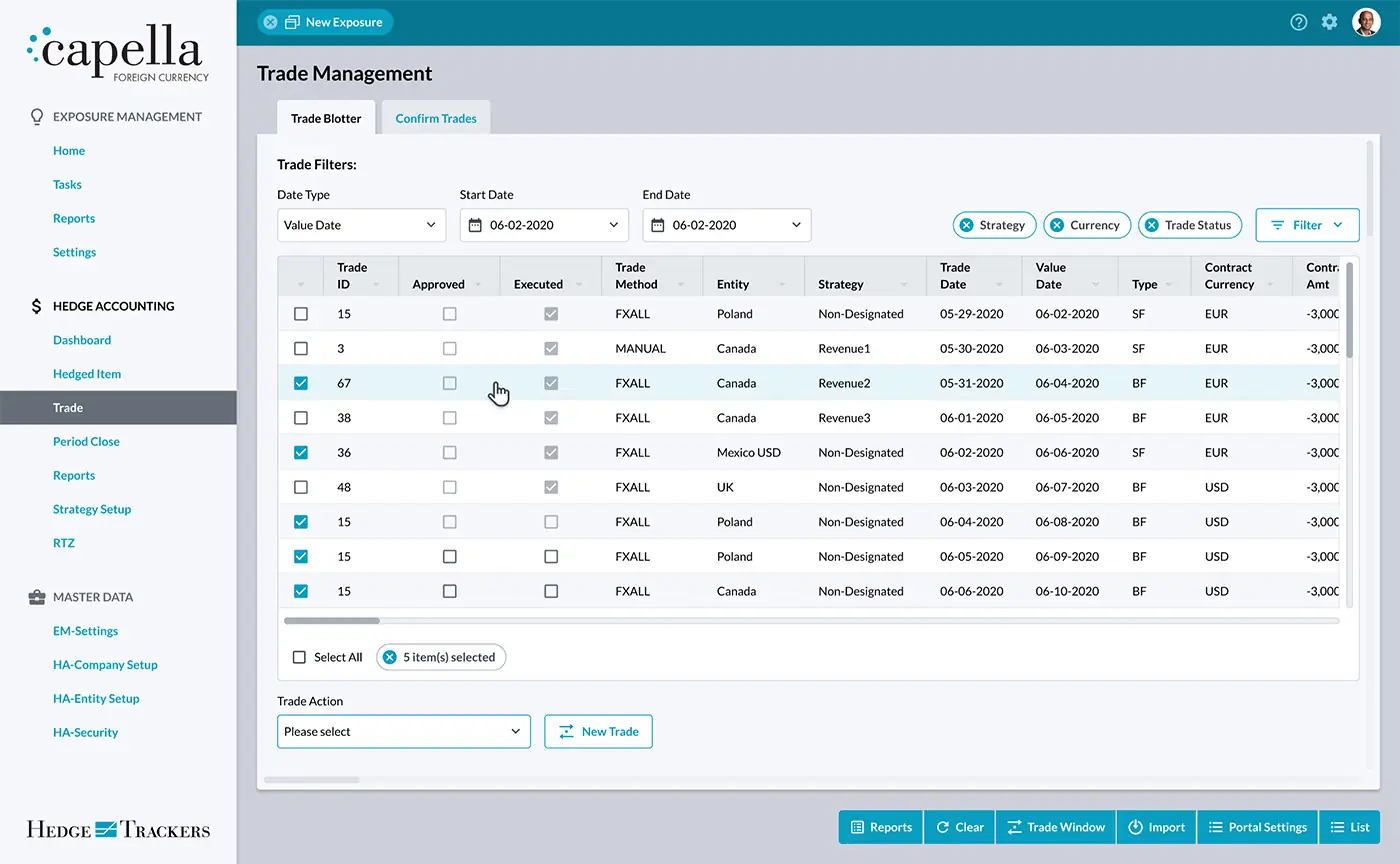Remove the Currency filter chip
This screenshot has width=1400, height=864.
pos(1056,225)
